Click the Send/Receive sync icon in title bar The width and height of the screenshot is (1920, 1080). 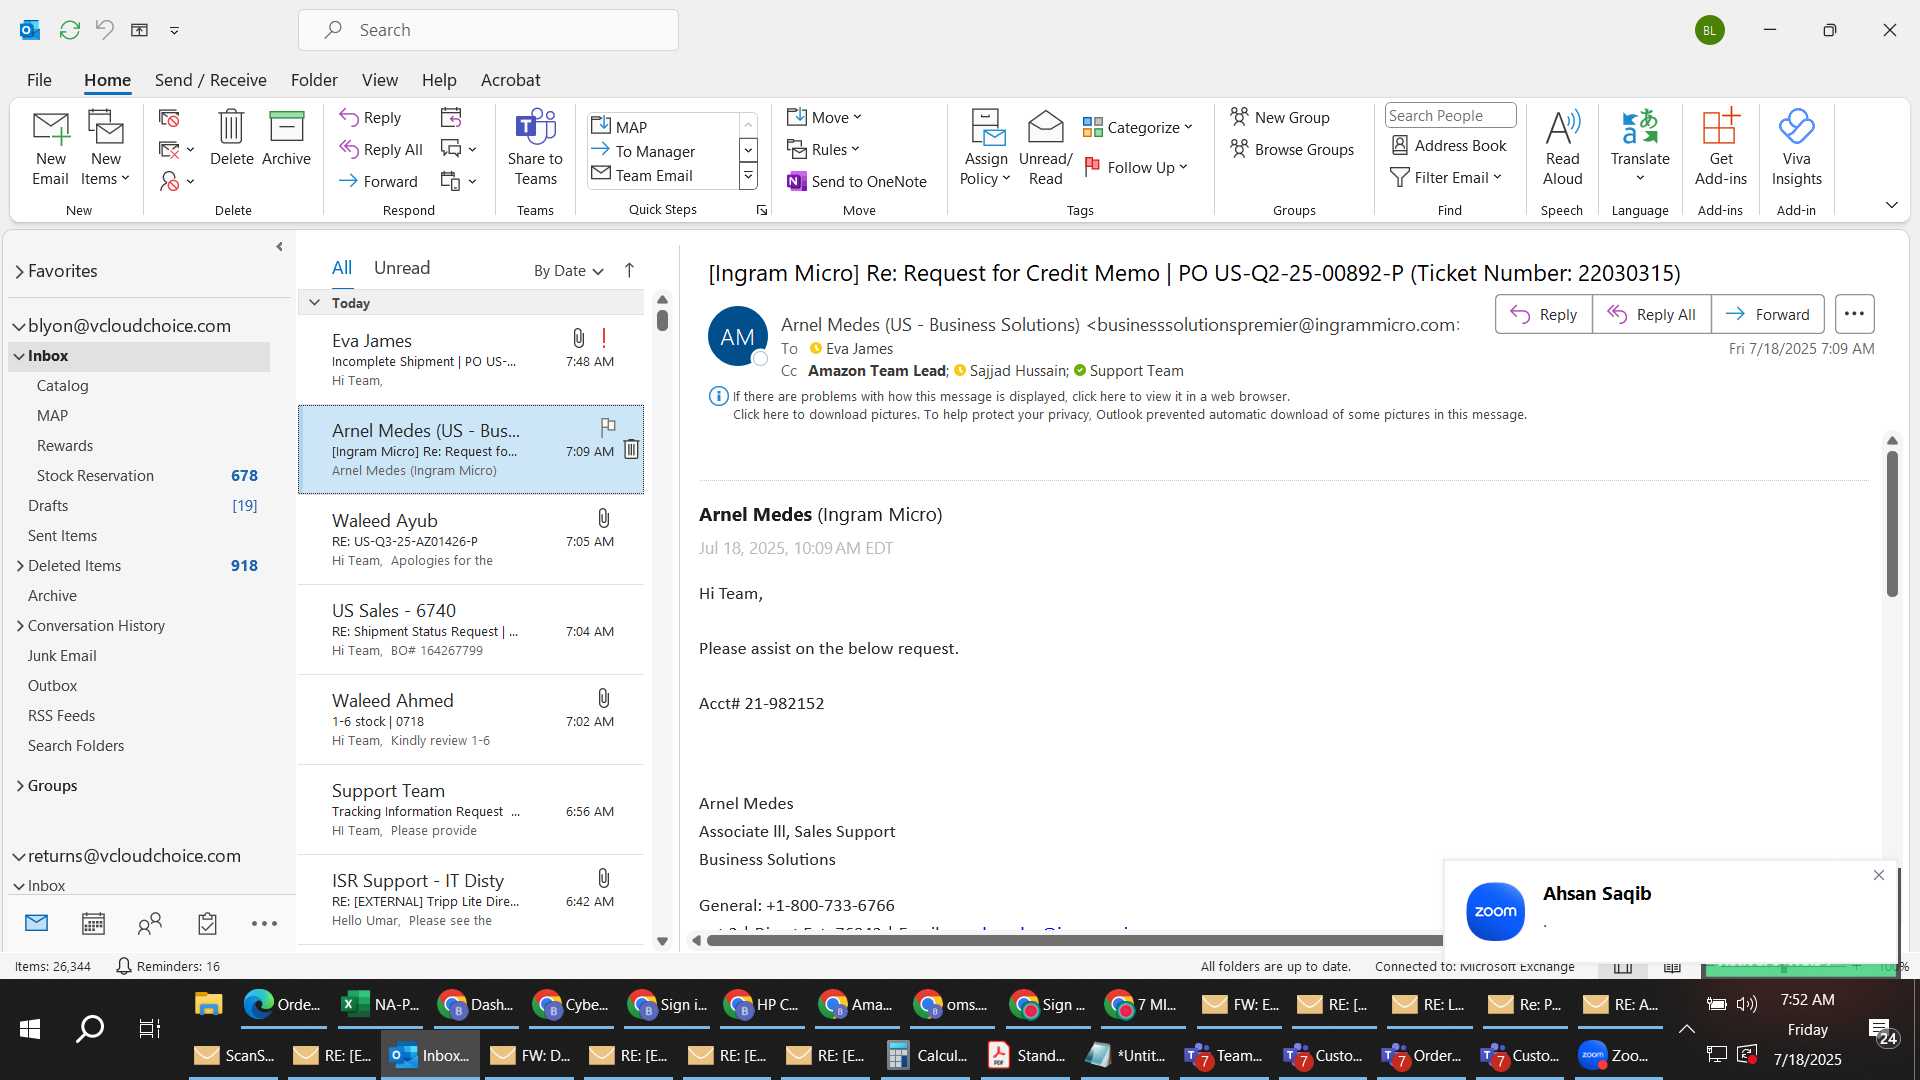tap(69, 30)
